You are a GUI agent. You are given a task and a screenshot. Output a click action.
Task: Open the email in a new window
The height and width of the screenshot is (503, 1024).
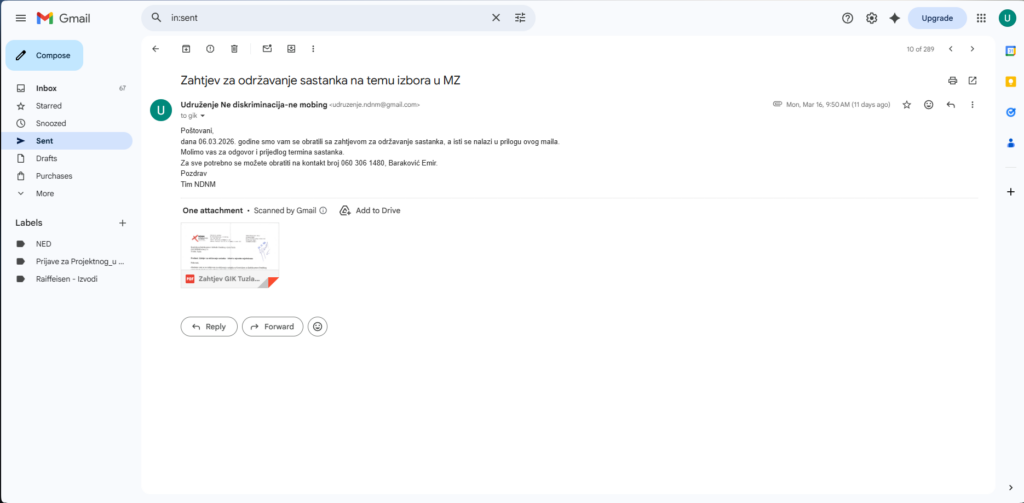coord(972,80)
